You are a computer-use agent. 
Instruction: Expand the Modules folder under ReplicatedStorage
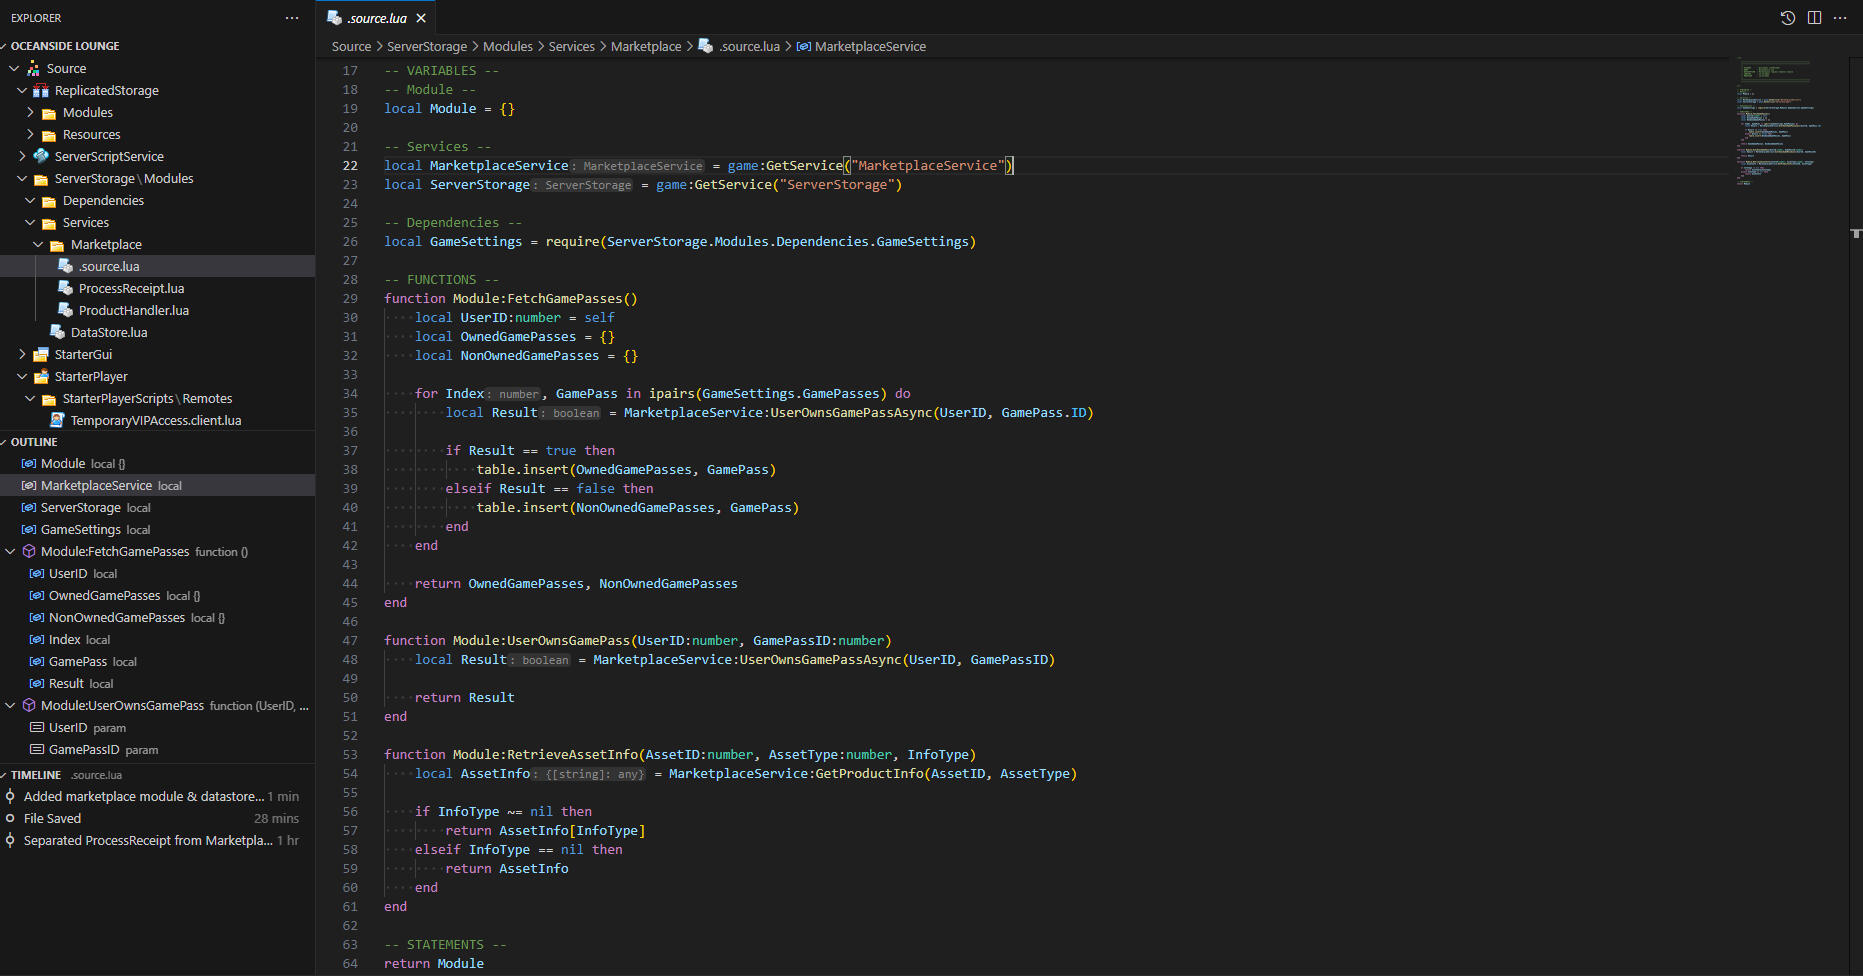[x=30, y=112]
